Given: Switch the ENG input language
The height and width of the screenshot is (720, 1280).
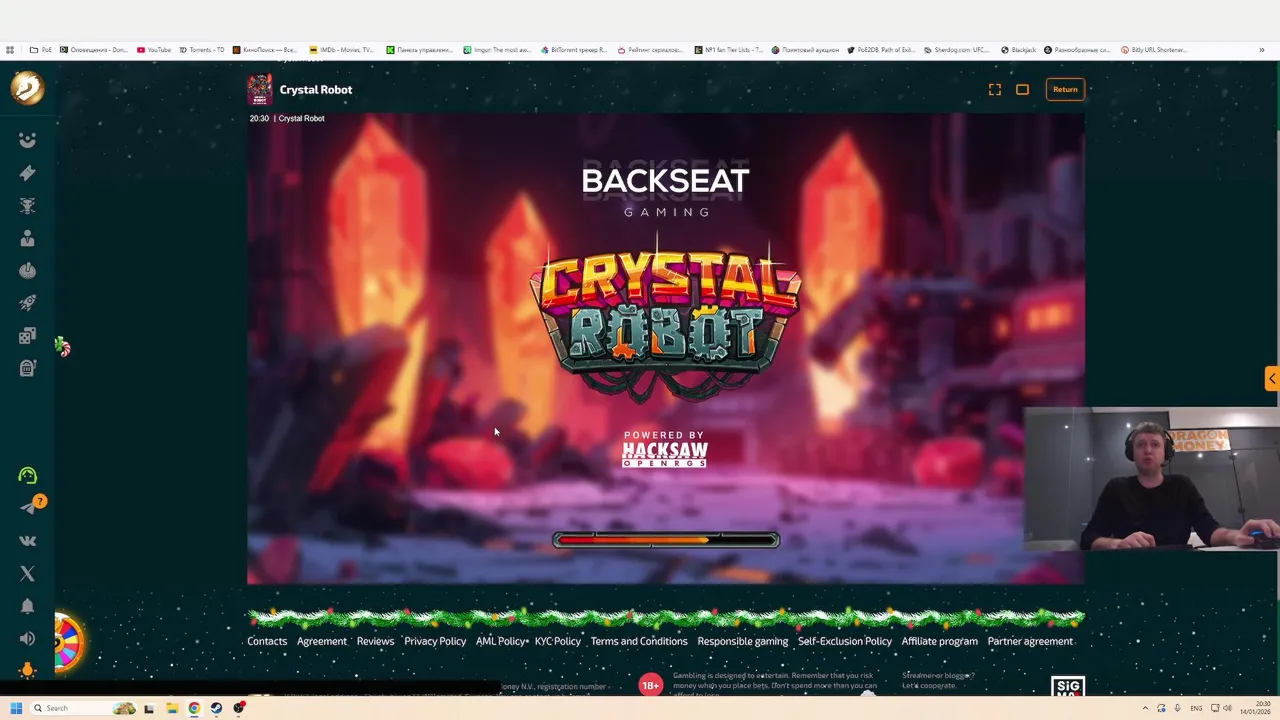Looking at the screenshot, I should (x=1196, y=708).
